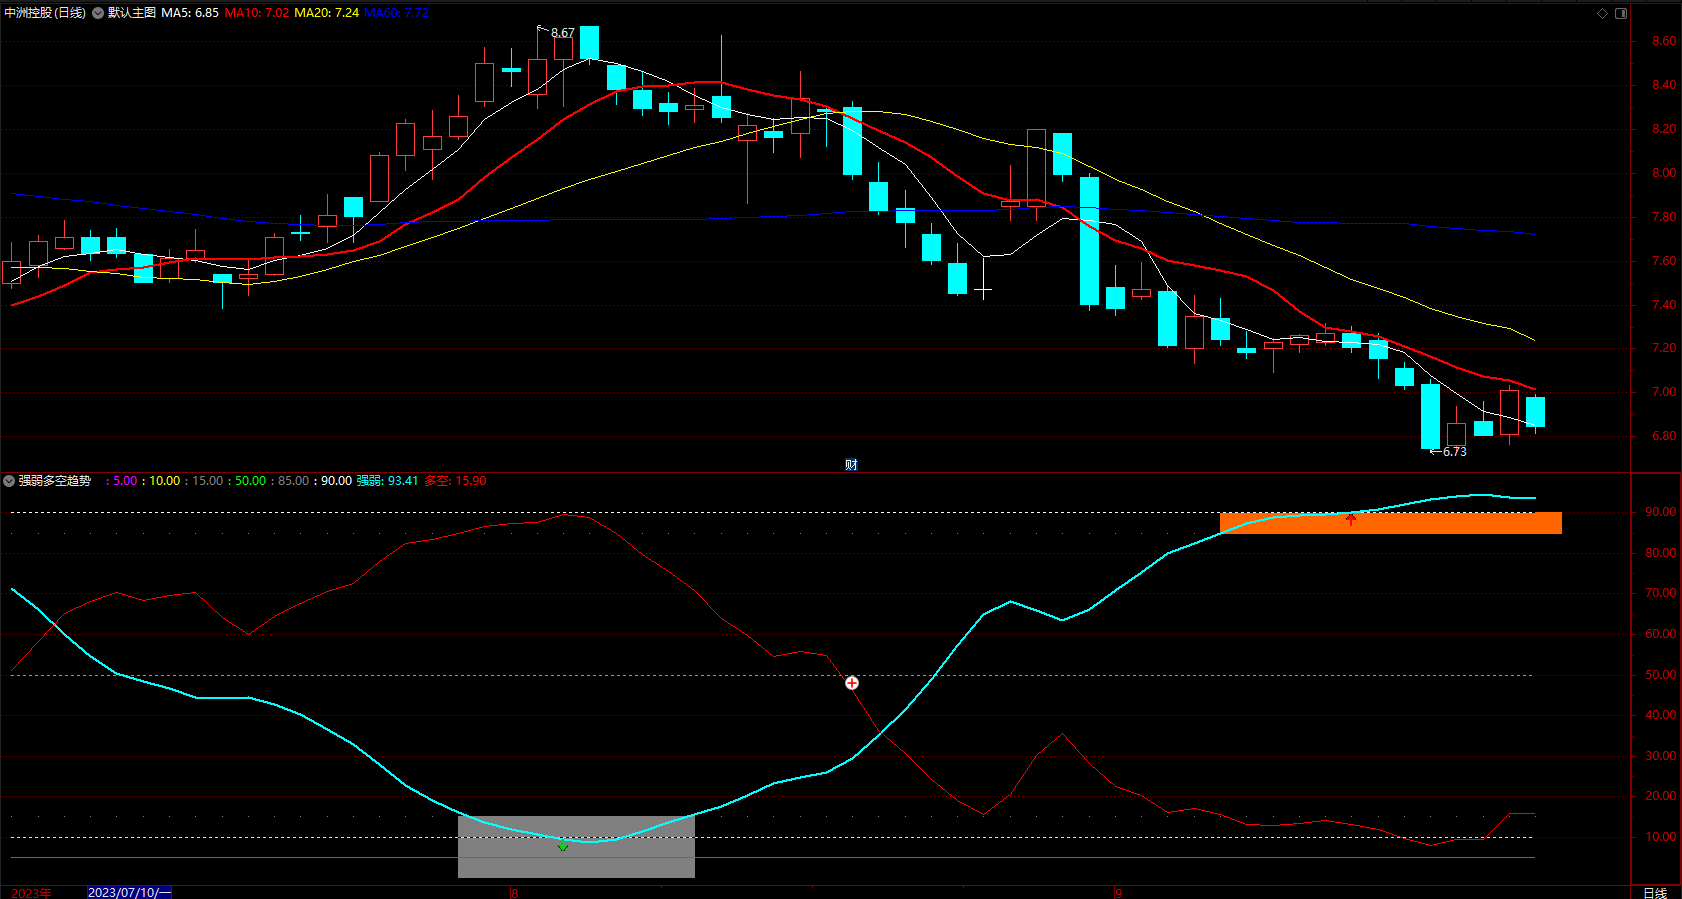Click the orange overbought highlight bar

[x=1391, y=523]
